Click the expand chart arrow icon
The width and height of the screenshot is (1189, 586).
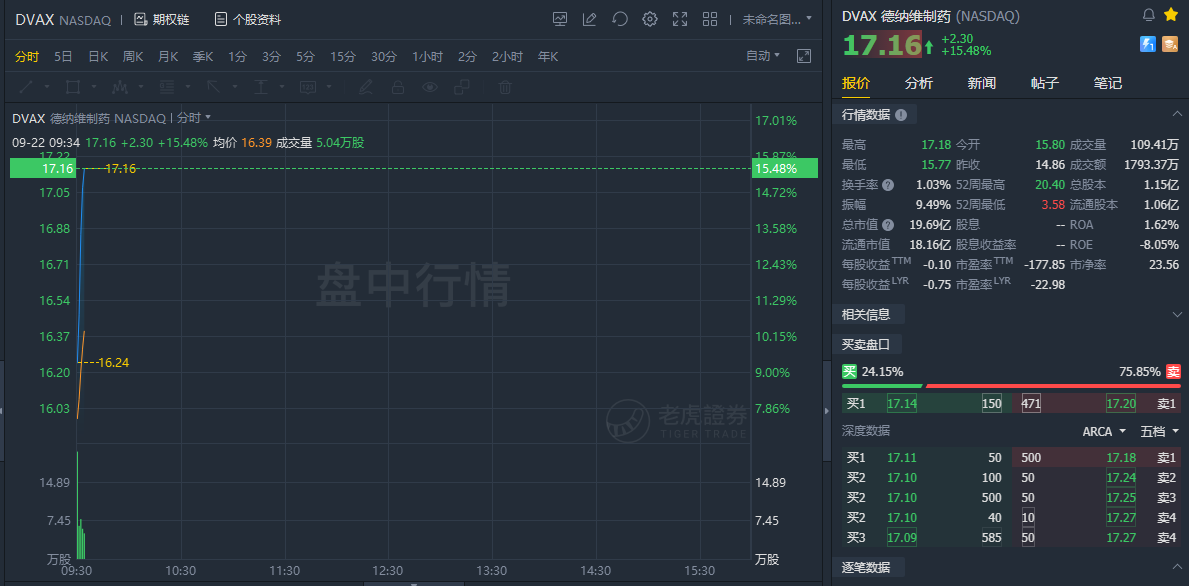[804, 56]
